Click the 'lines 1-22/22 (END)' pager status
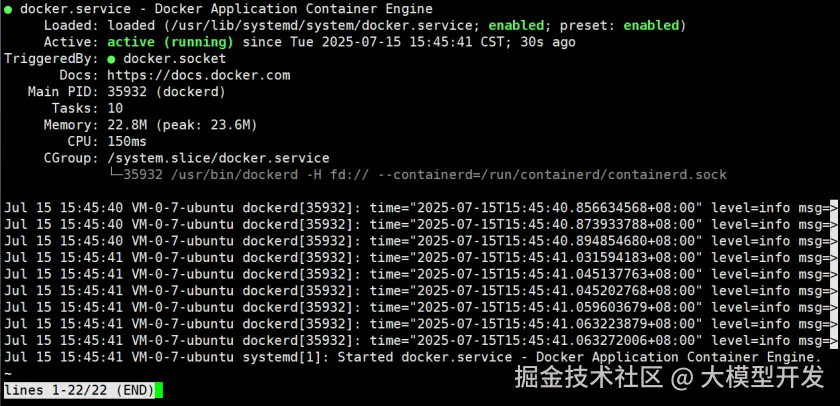Image resolution: width=840 pixels, height=406 pixels. click(x=76, y=390)
